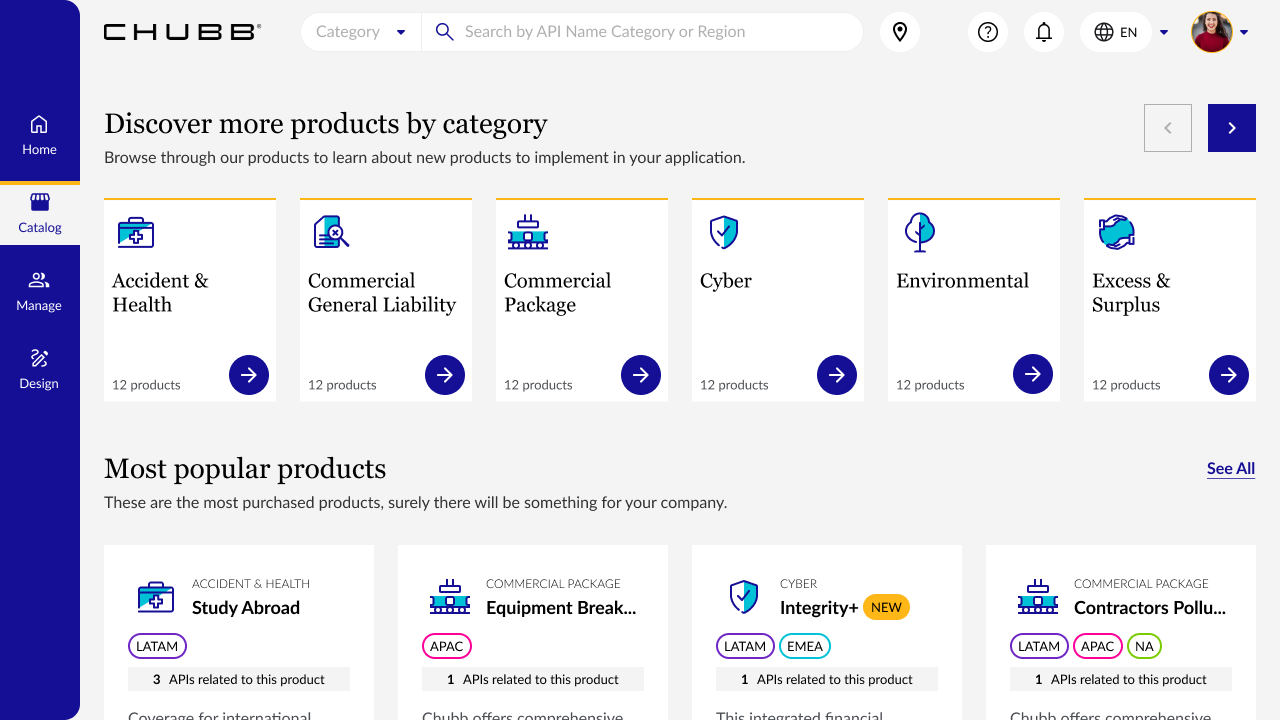
Task: Open notifications bell icon
Action: pos(1044,32)
